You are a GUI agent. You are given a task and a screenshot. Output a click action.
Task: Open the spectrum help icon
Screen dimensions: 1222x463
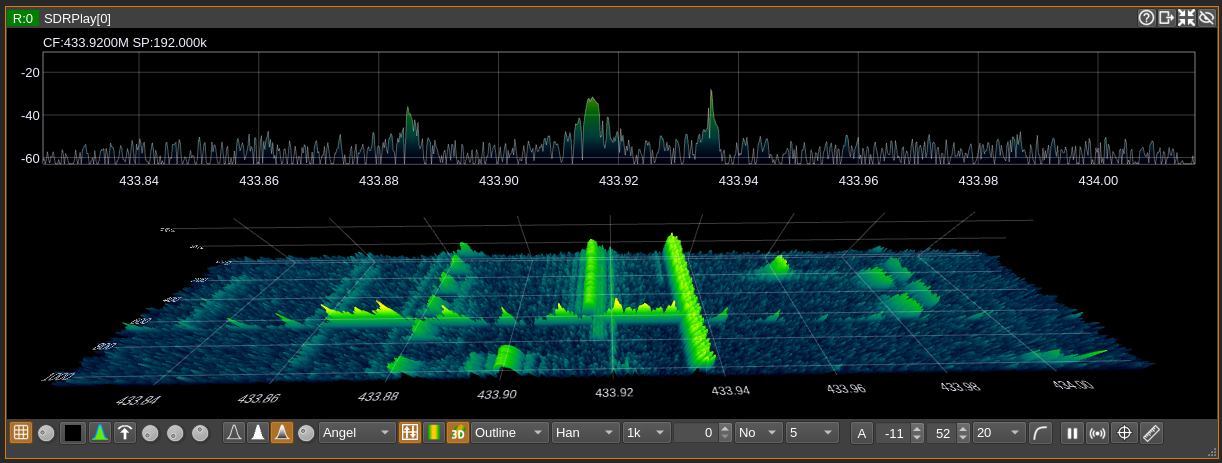click(1146, 18)
